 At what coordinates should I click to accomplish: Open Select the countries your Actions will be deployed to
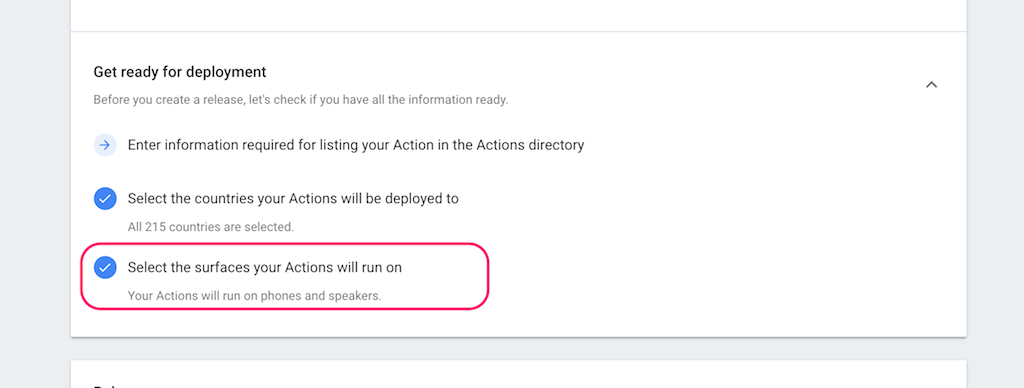click(x=293, y=199)
